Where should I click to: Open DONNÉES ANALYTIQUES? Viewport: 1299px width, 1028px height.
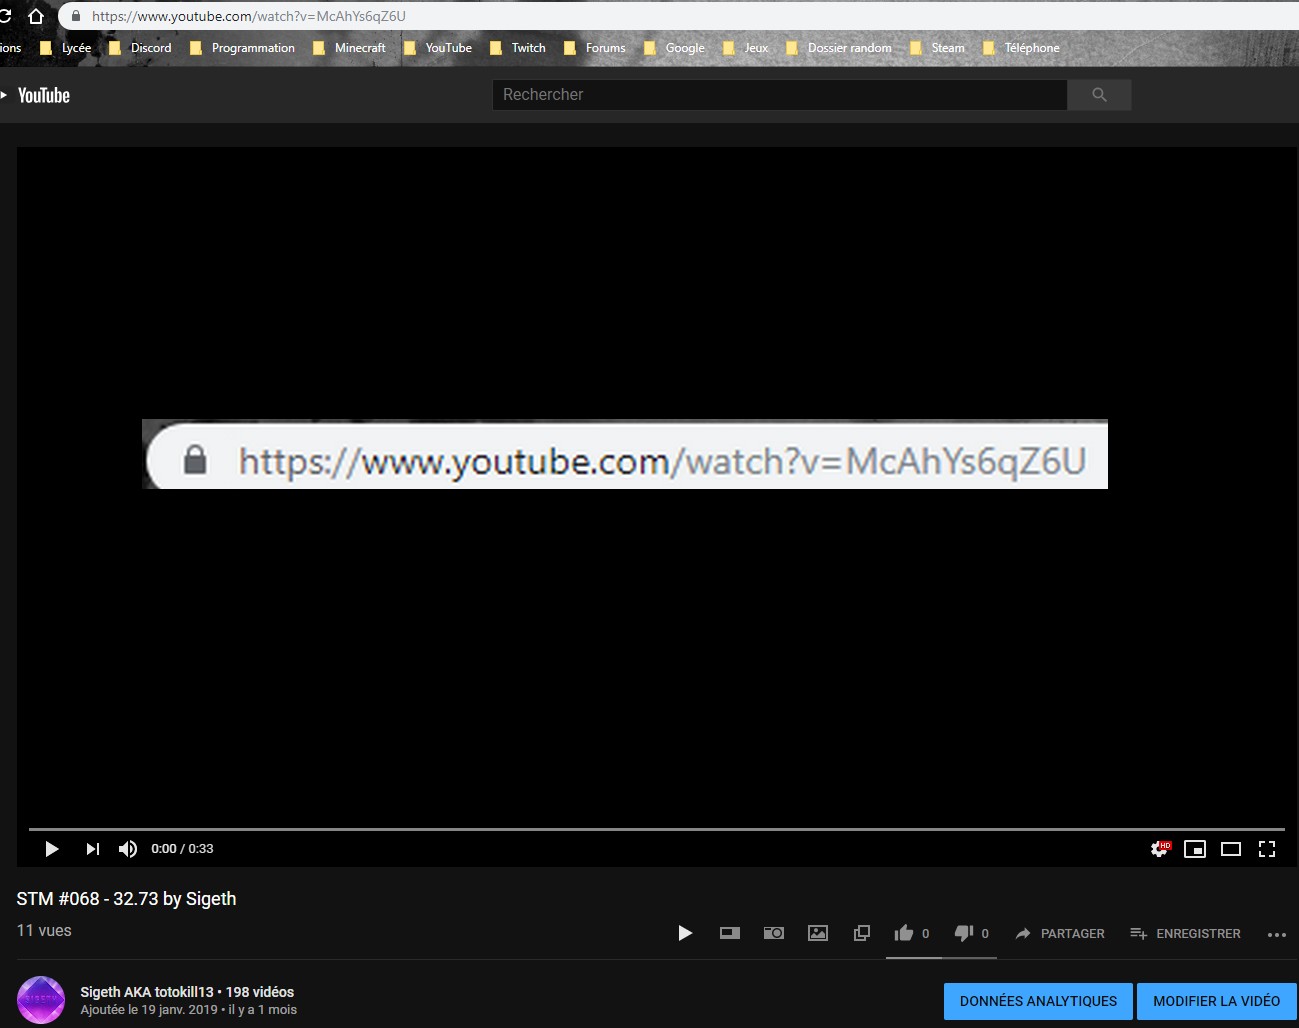pos(1038,1001)
